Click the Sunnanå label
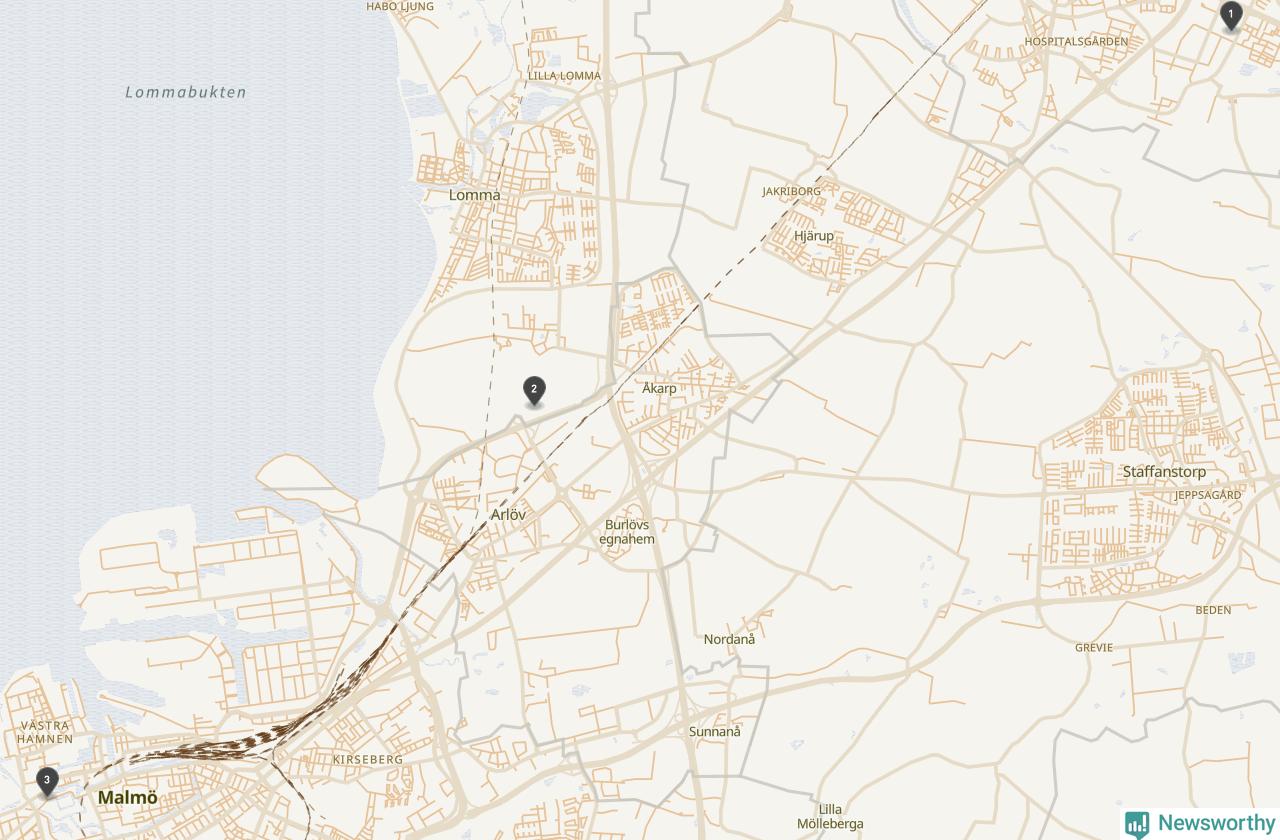 715,732
